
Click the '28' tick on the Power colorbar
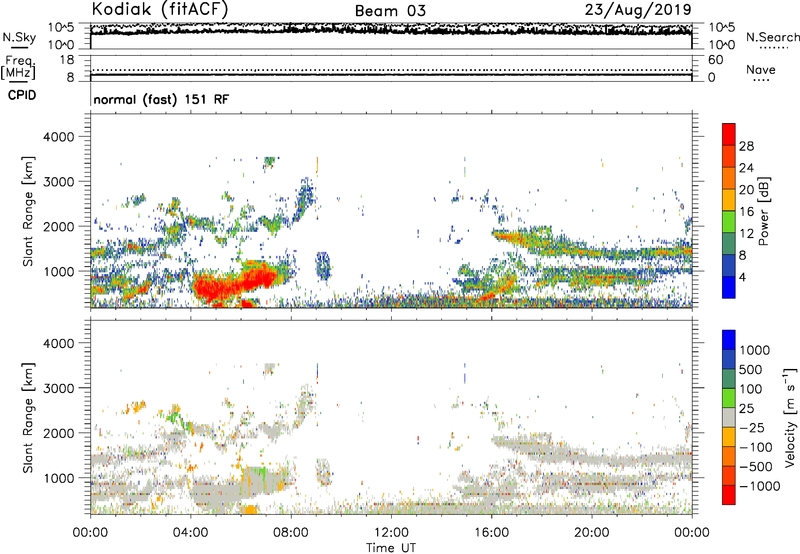(746, 146)
